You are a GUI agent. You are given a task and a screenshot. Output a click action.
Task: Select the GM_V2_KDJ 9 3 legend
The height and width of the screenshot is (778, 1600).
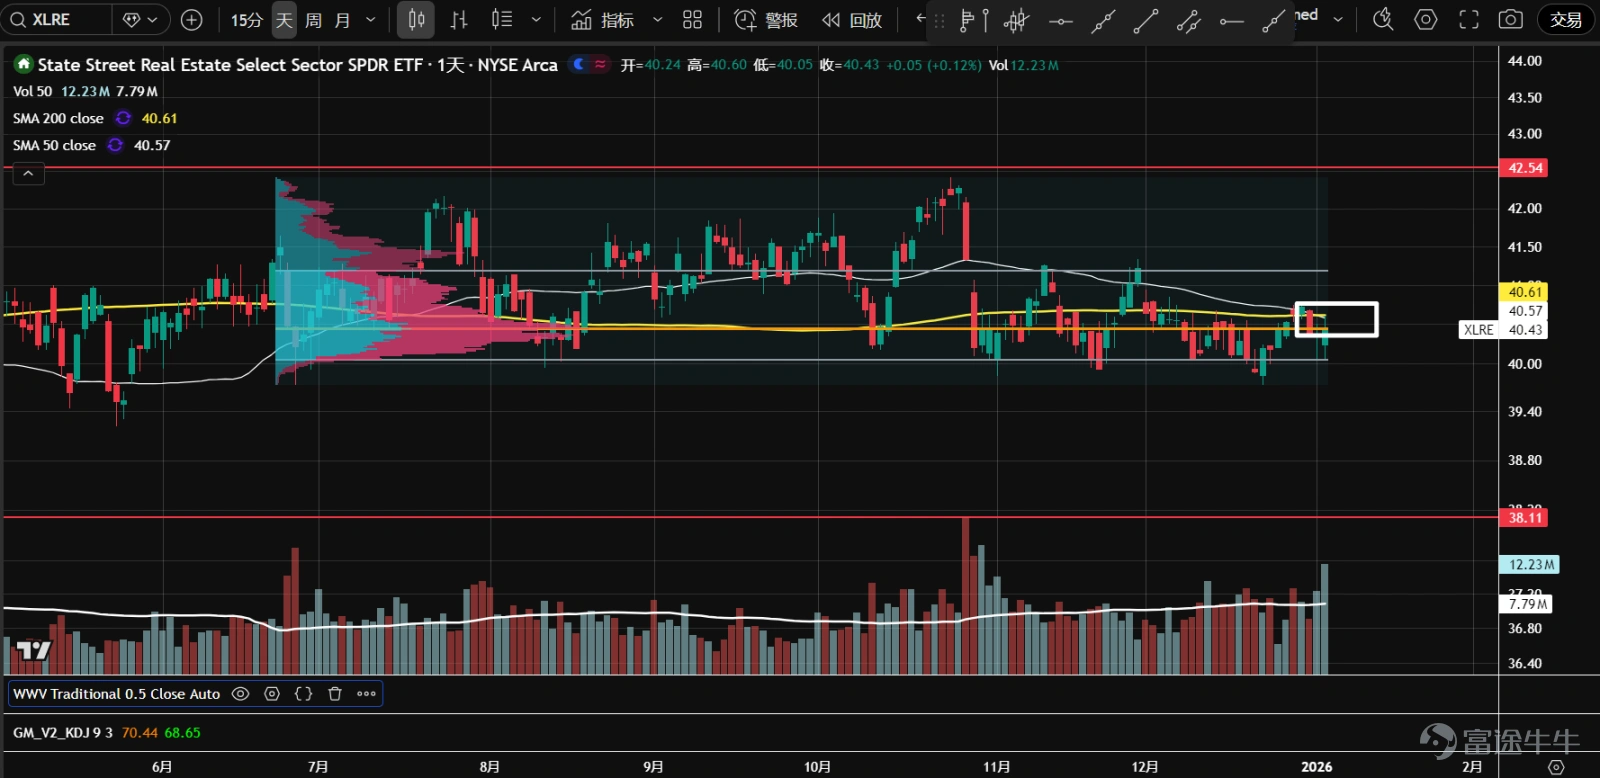(63, 733)
